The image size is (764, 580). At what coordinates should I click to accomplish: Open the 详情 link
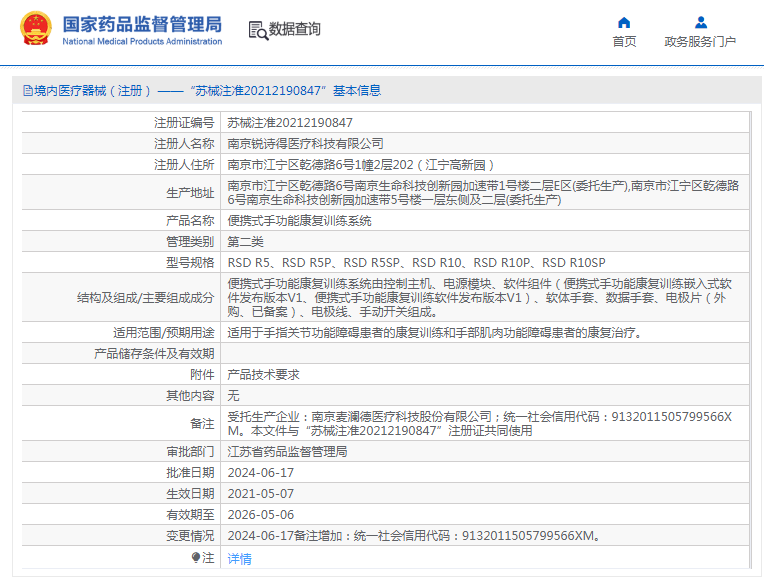coord(239,559)
